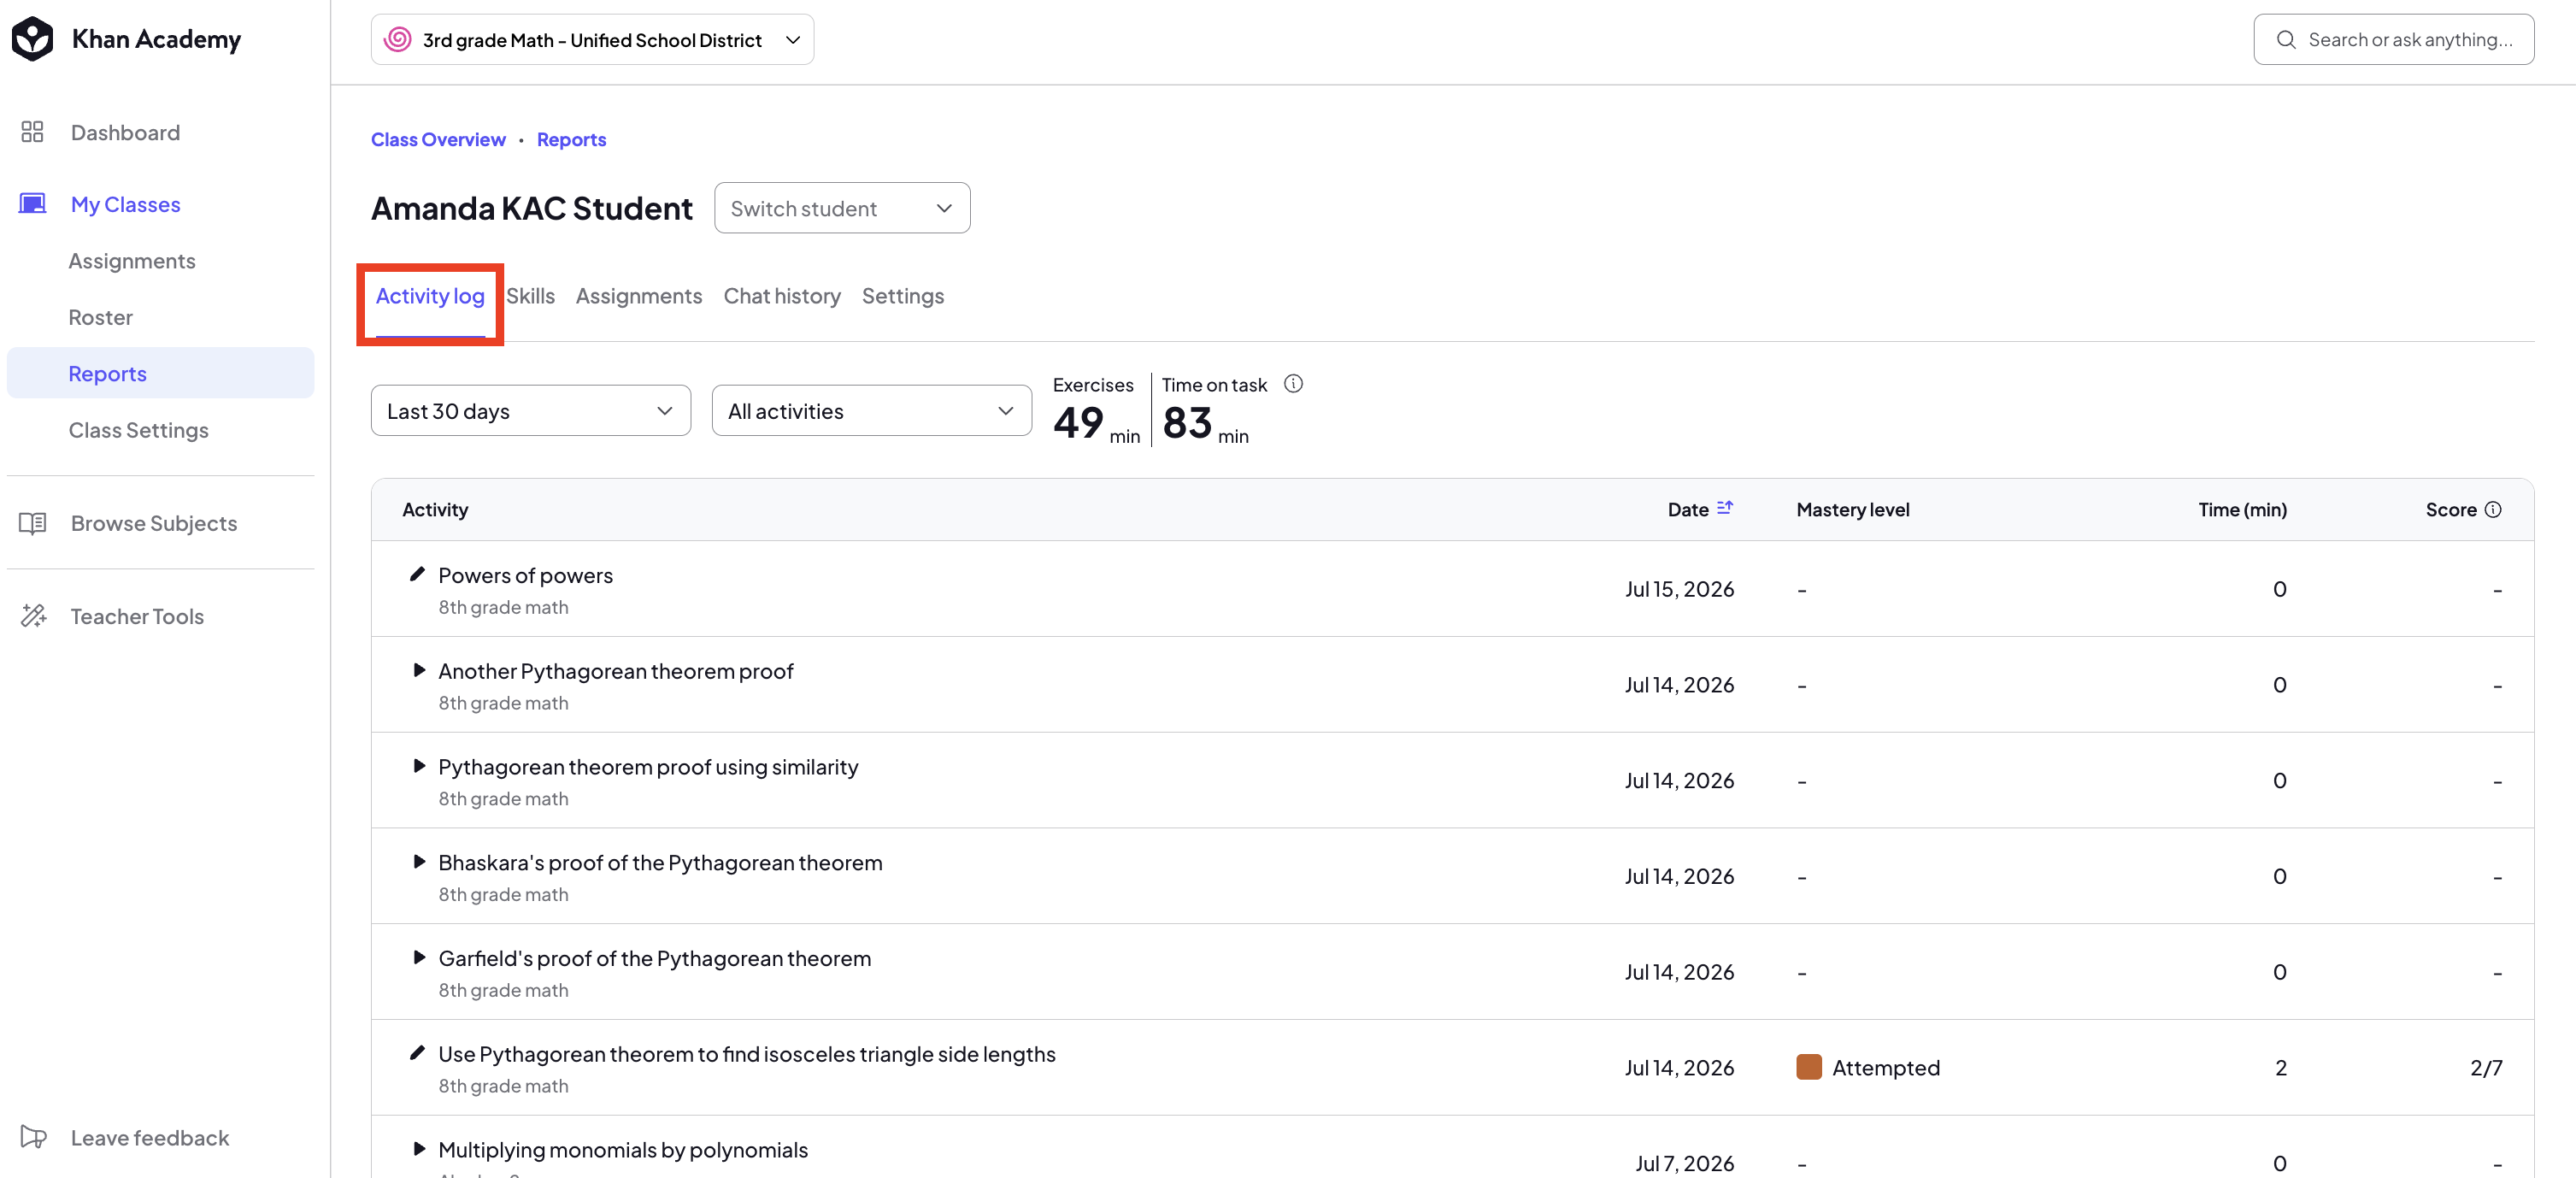
Task: Click the Time on task info icon
Action: pos(1293,384)
